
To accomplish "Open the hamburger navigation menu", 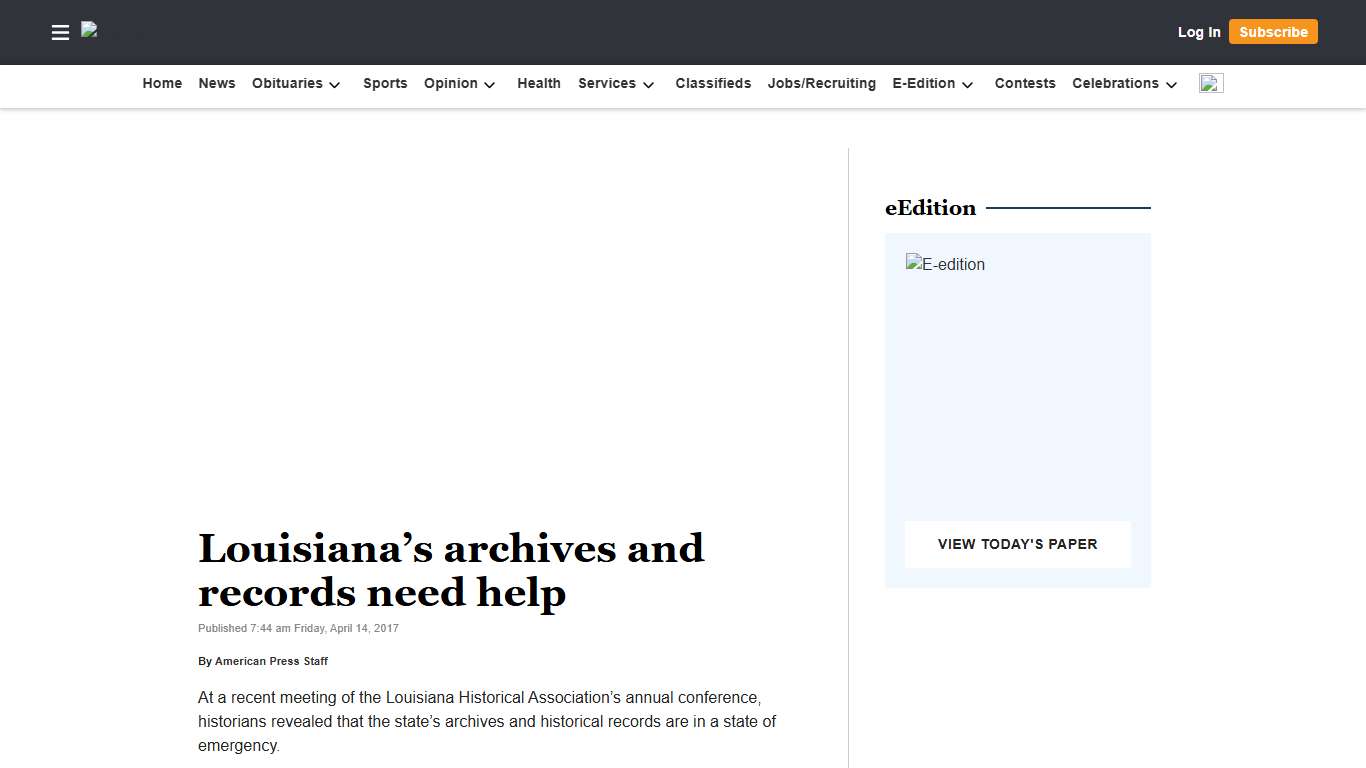I will pyautogui.click(x=60, y=32).
